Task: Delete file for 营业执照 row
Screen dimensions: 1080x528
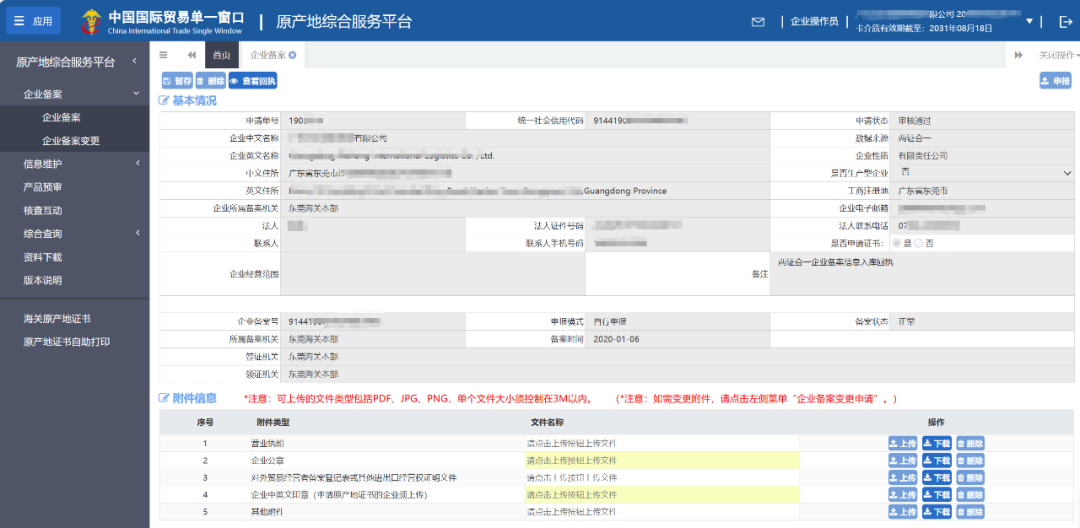Action: pyautogui.click(x=970, y=443)
